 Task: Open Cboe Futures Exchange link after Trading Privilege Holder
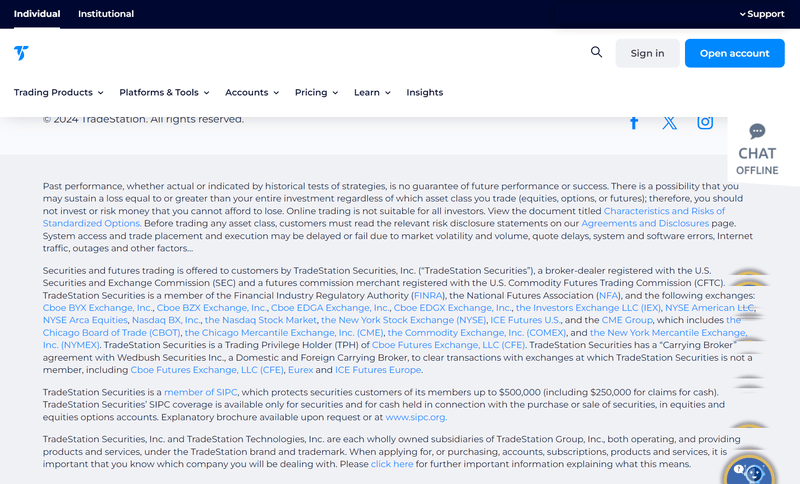coord(448,345)
